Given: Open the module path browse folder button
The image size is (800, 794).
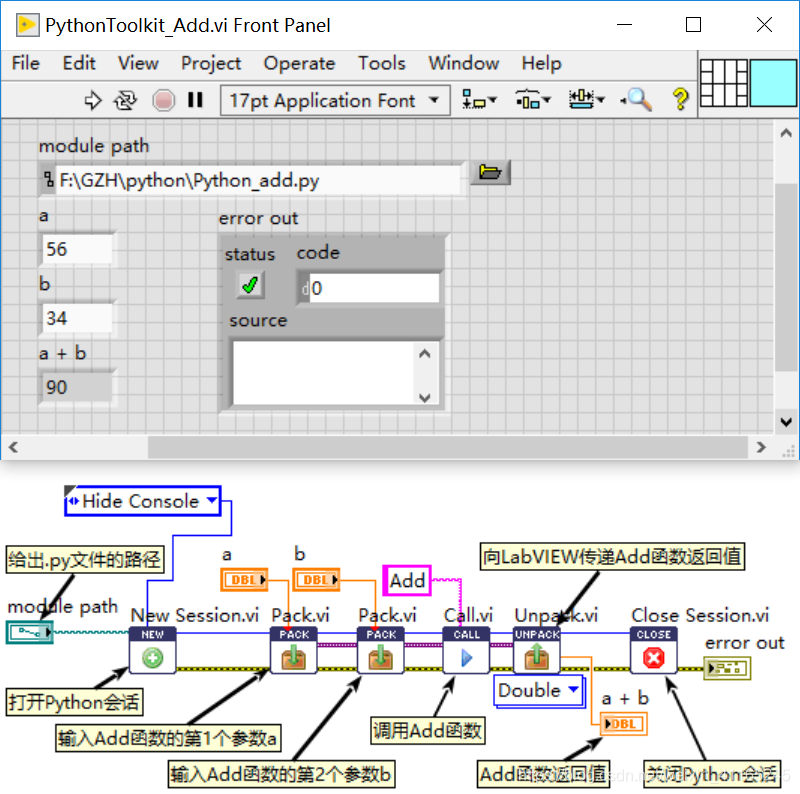Looking at the screenshot, I should point(490,172).
